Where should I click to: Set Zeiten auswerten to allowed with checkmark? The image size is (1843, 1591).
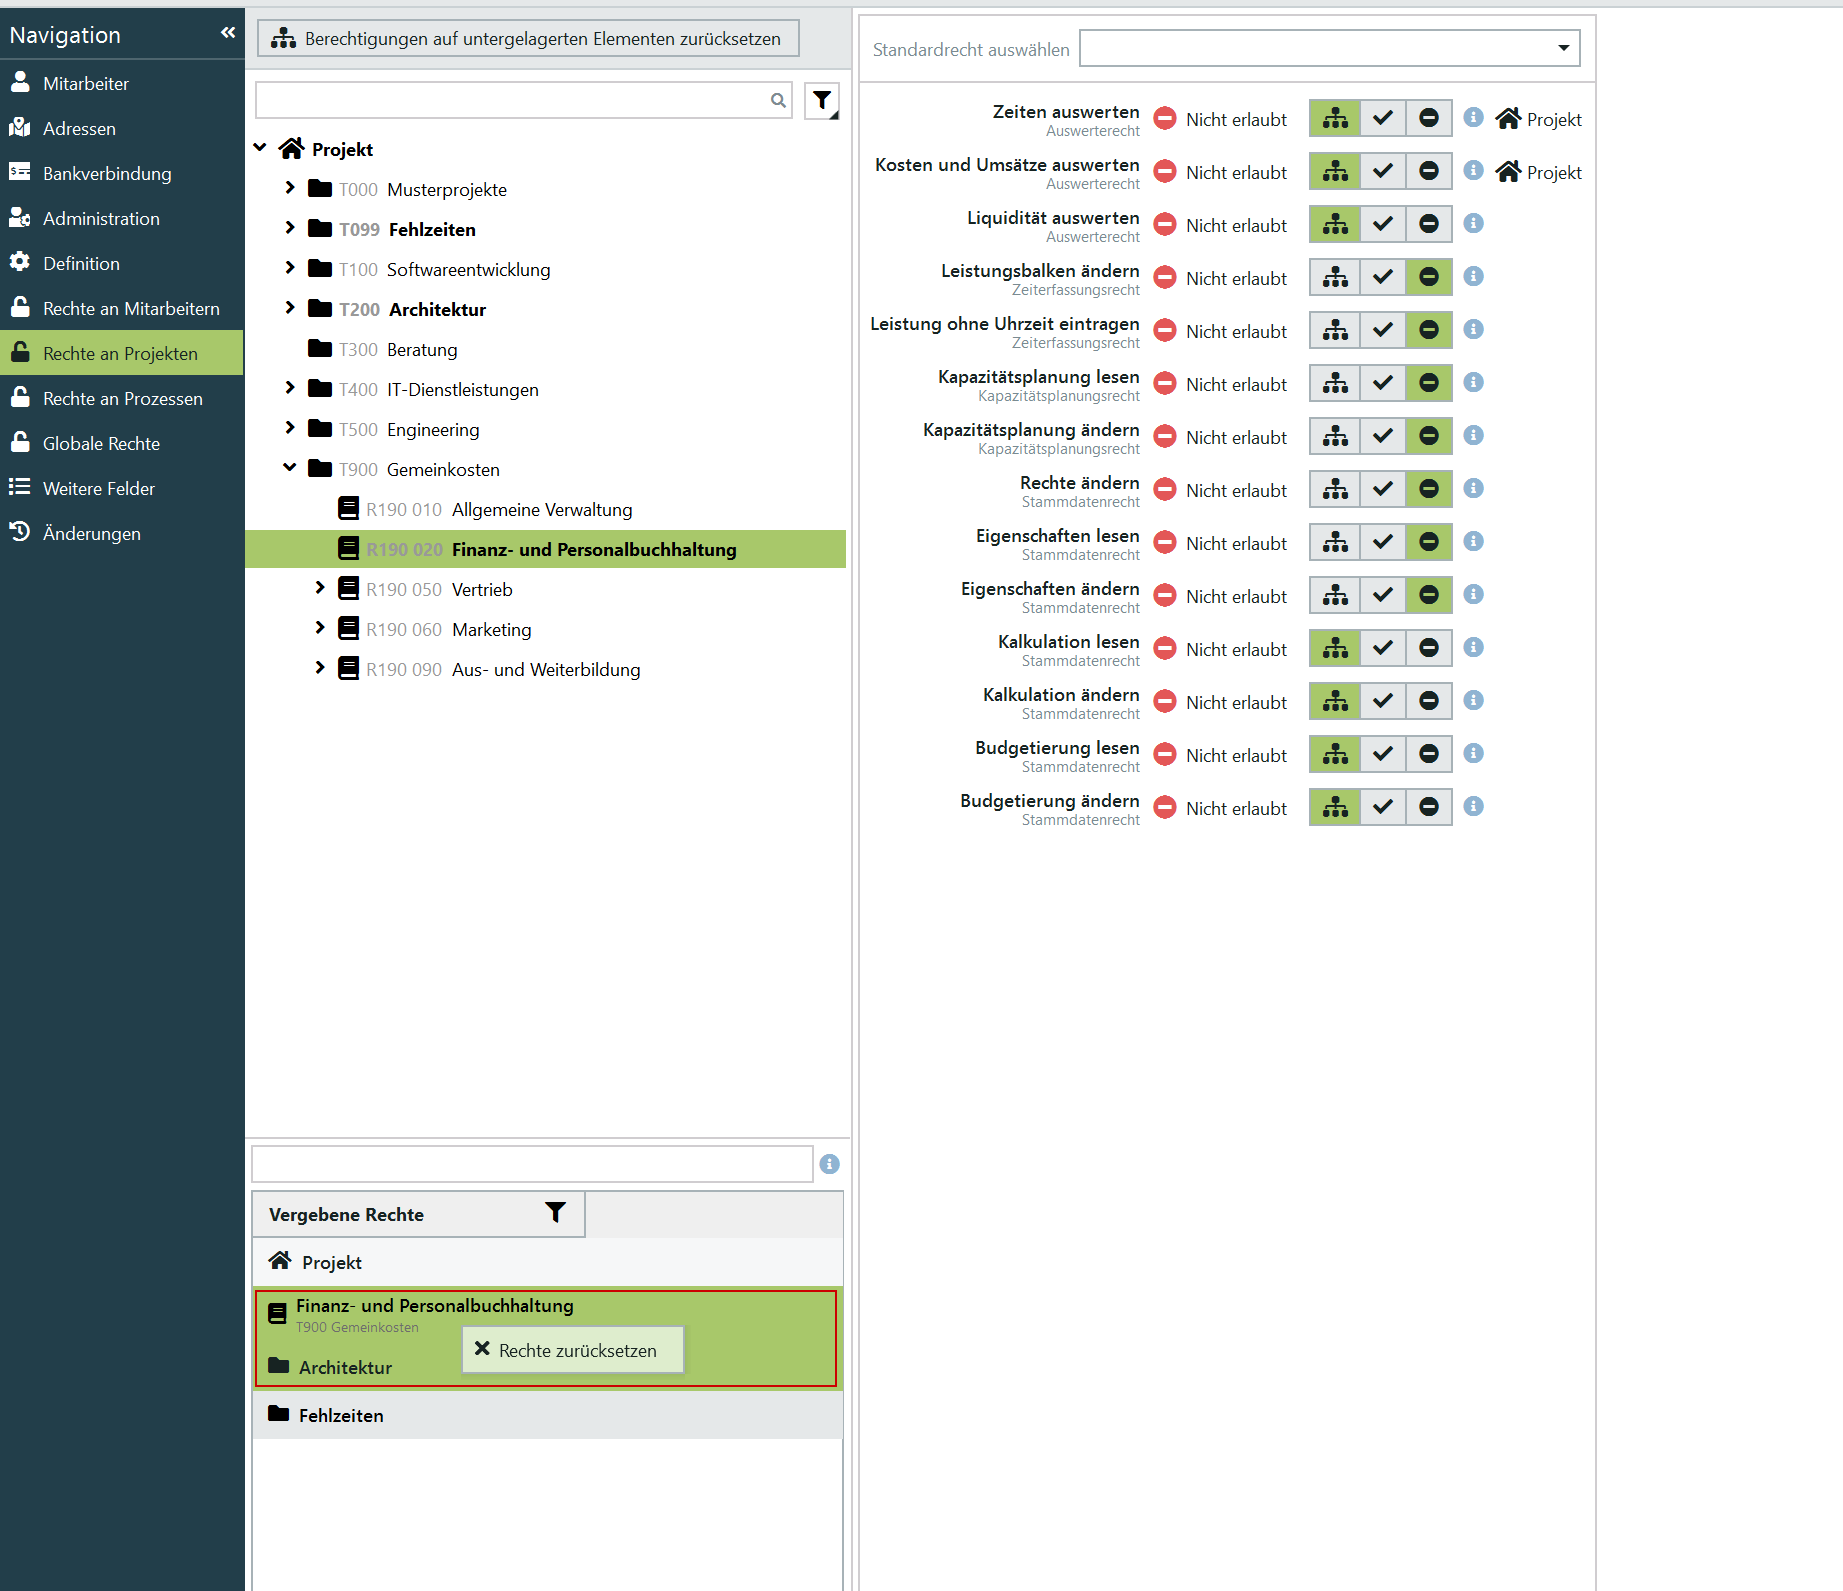(1382, 118)
